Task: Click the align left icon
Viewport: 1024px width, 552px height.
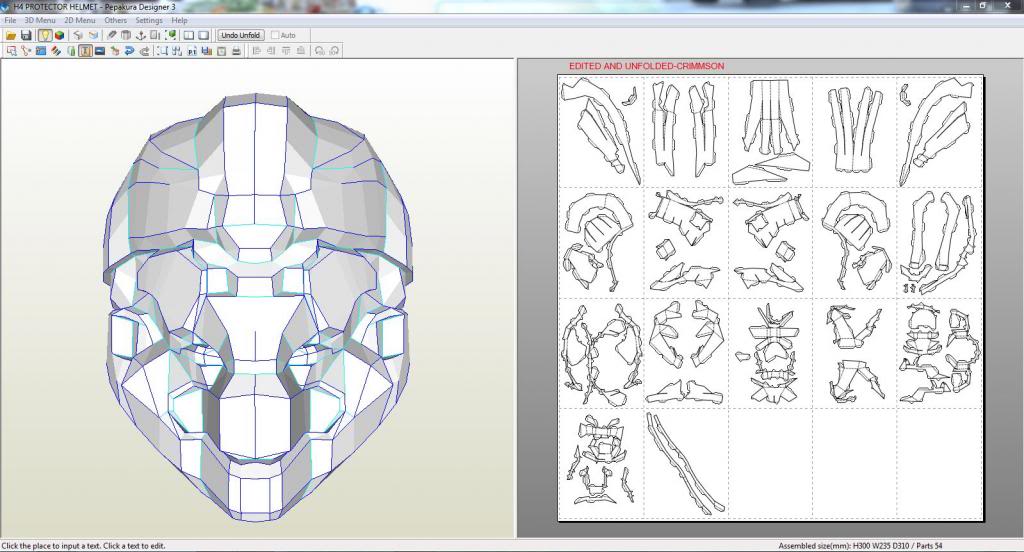Action: [256, 51]
